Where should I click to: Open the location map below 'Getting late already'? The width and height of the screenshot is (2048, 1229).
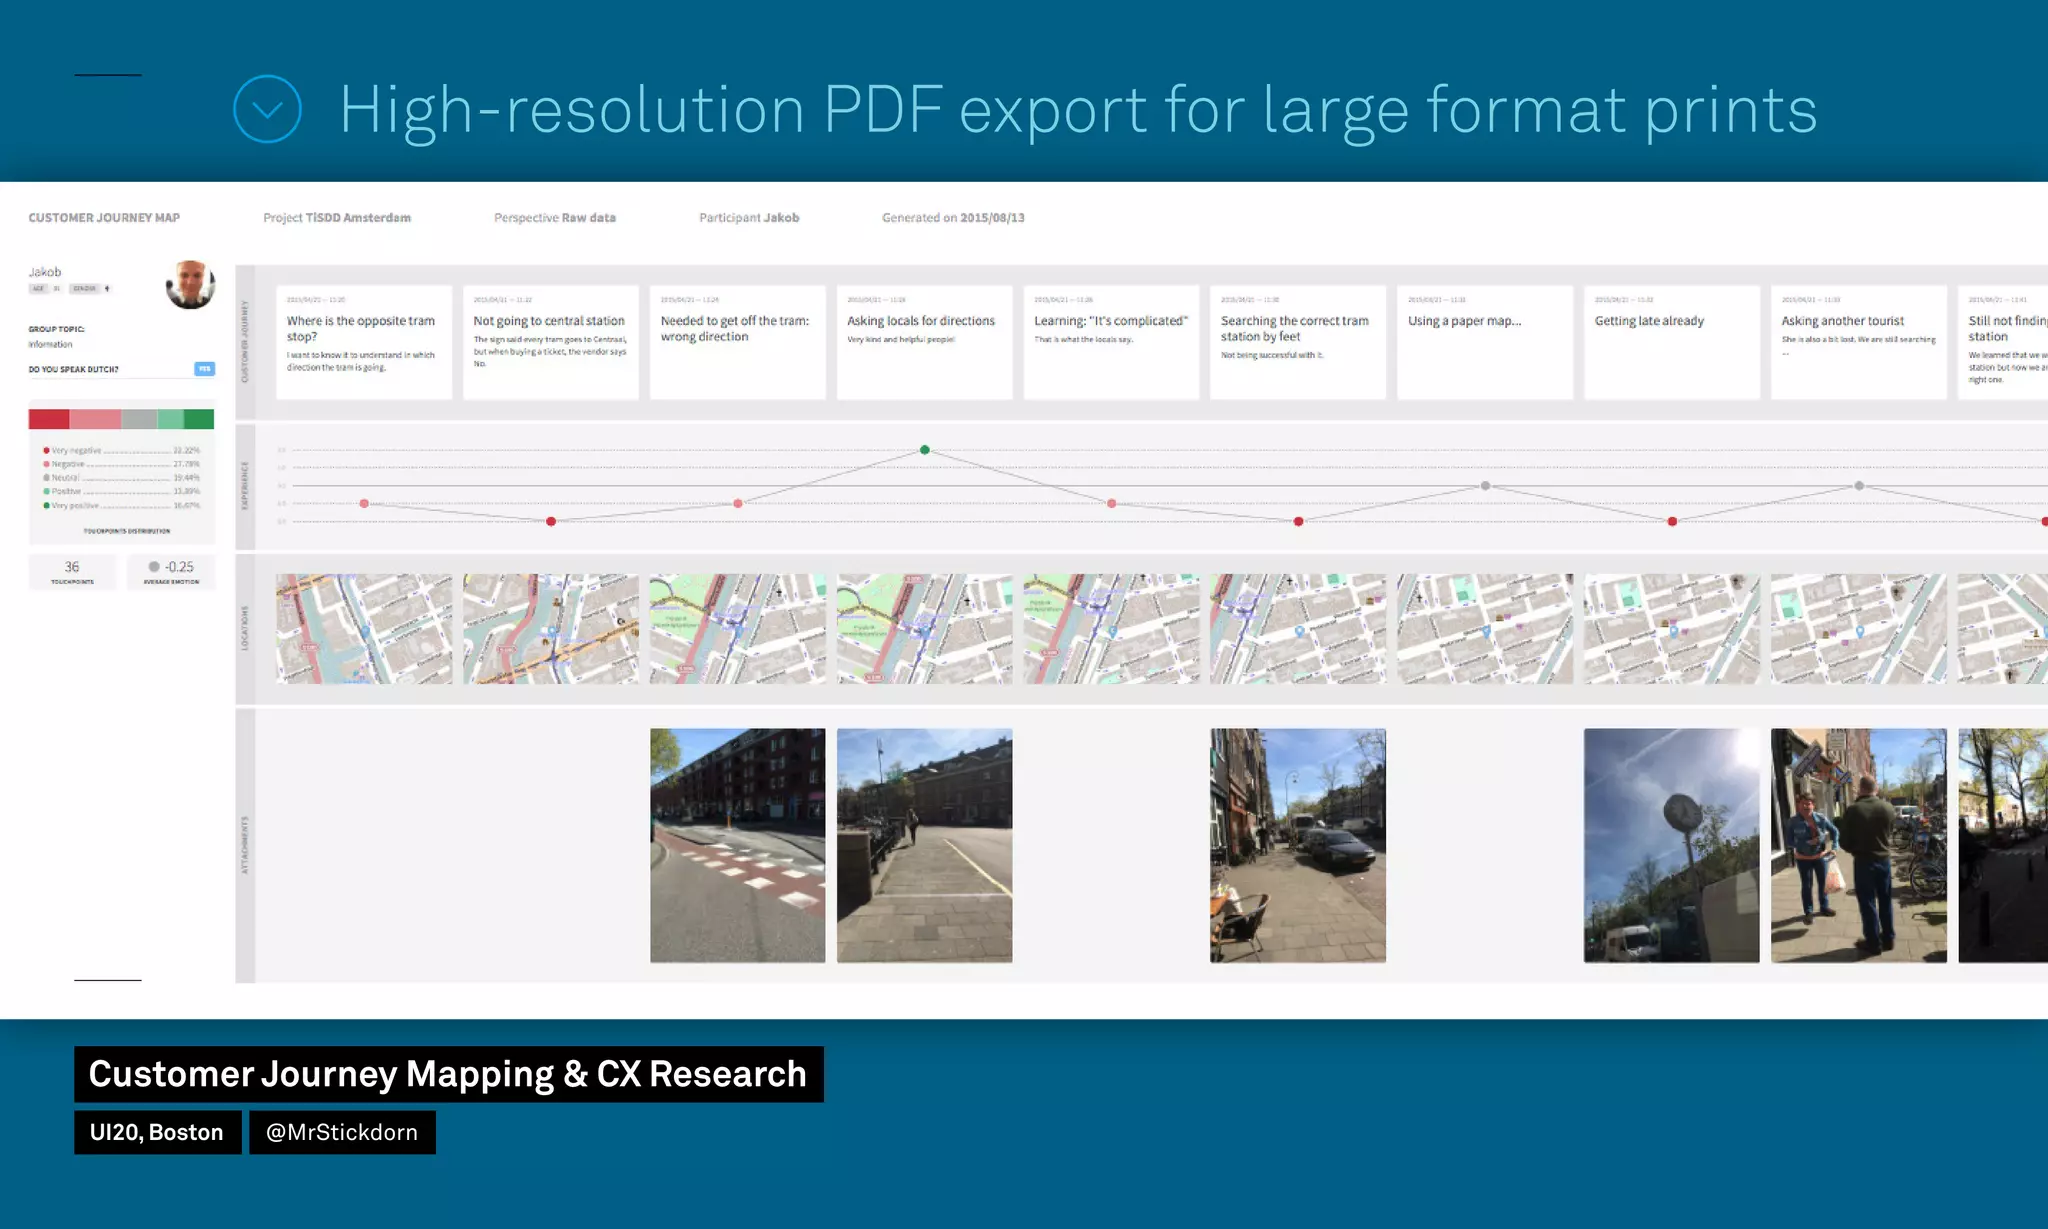pyautogui.click(x=1672, y=629)
